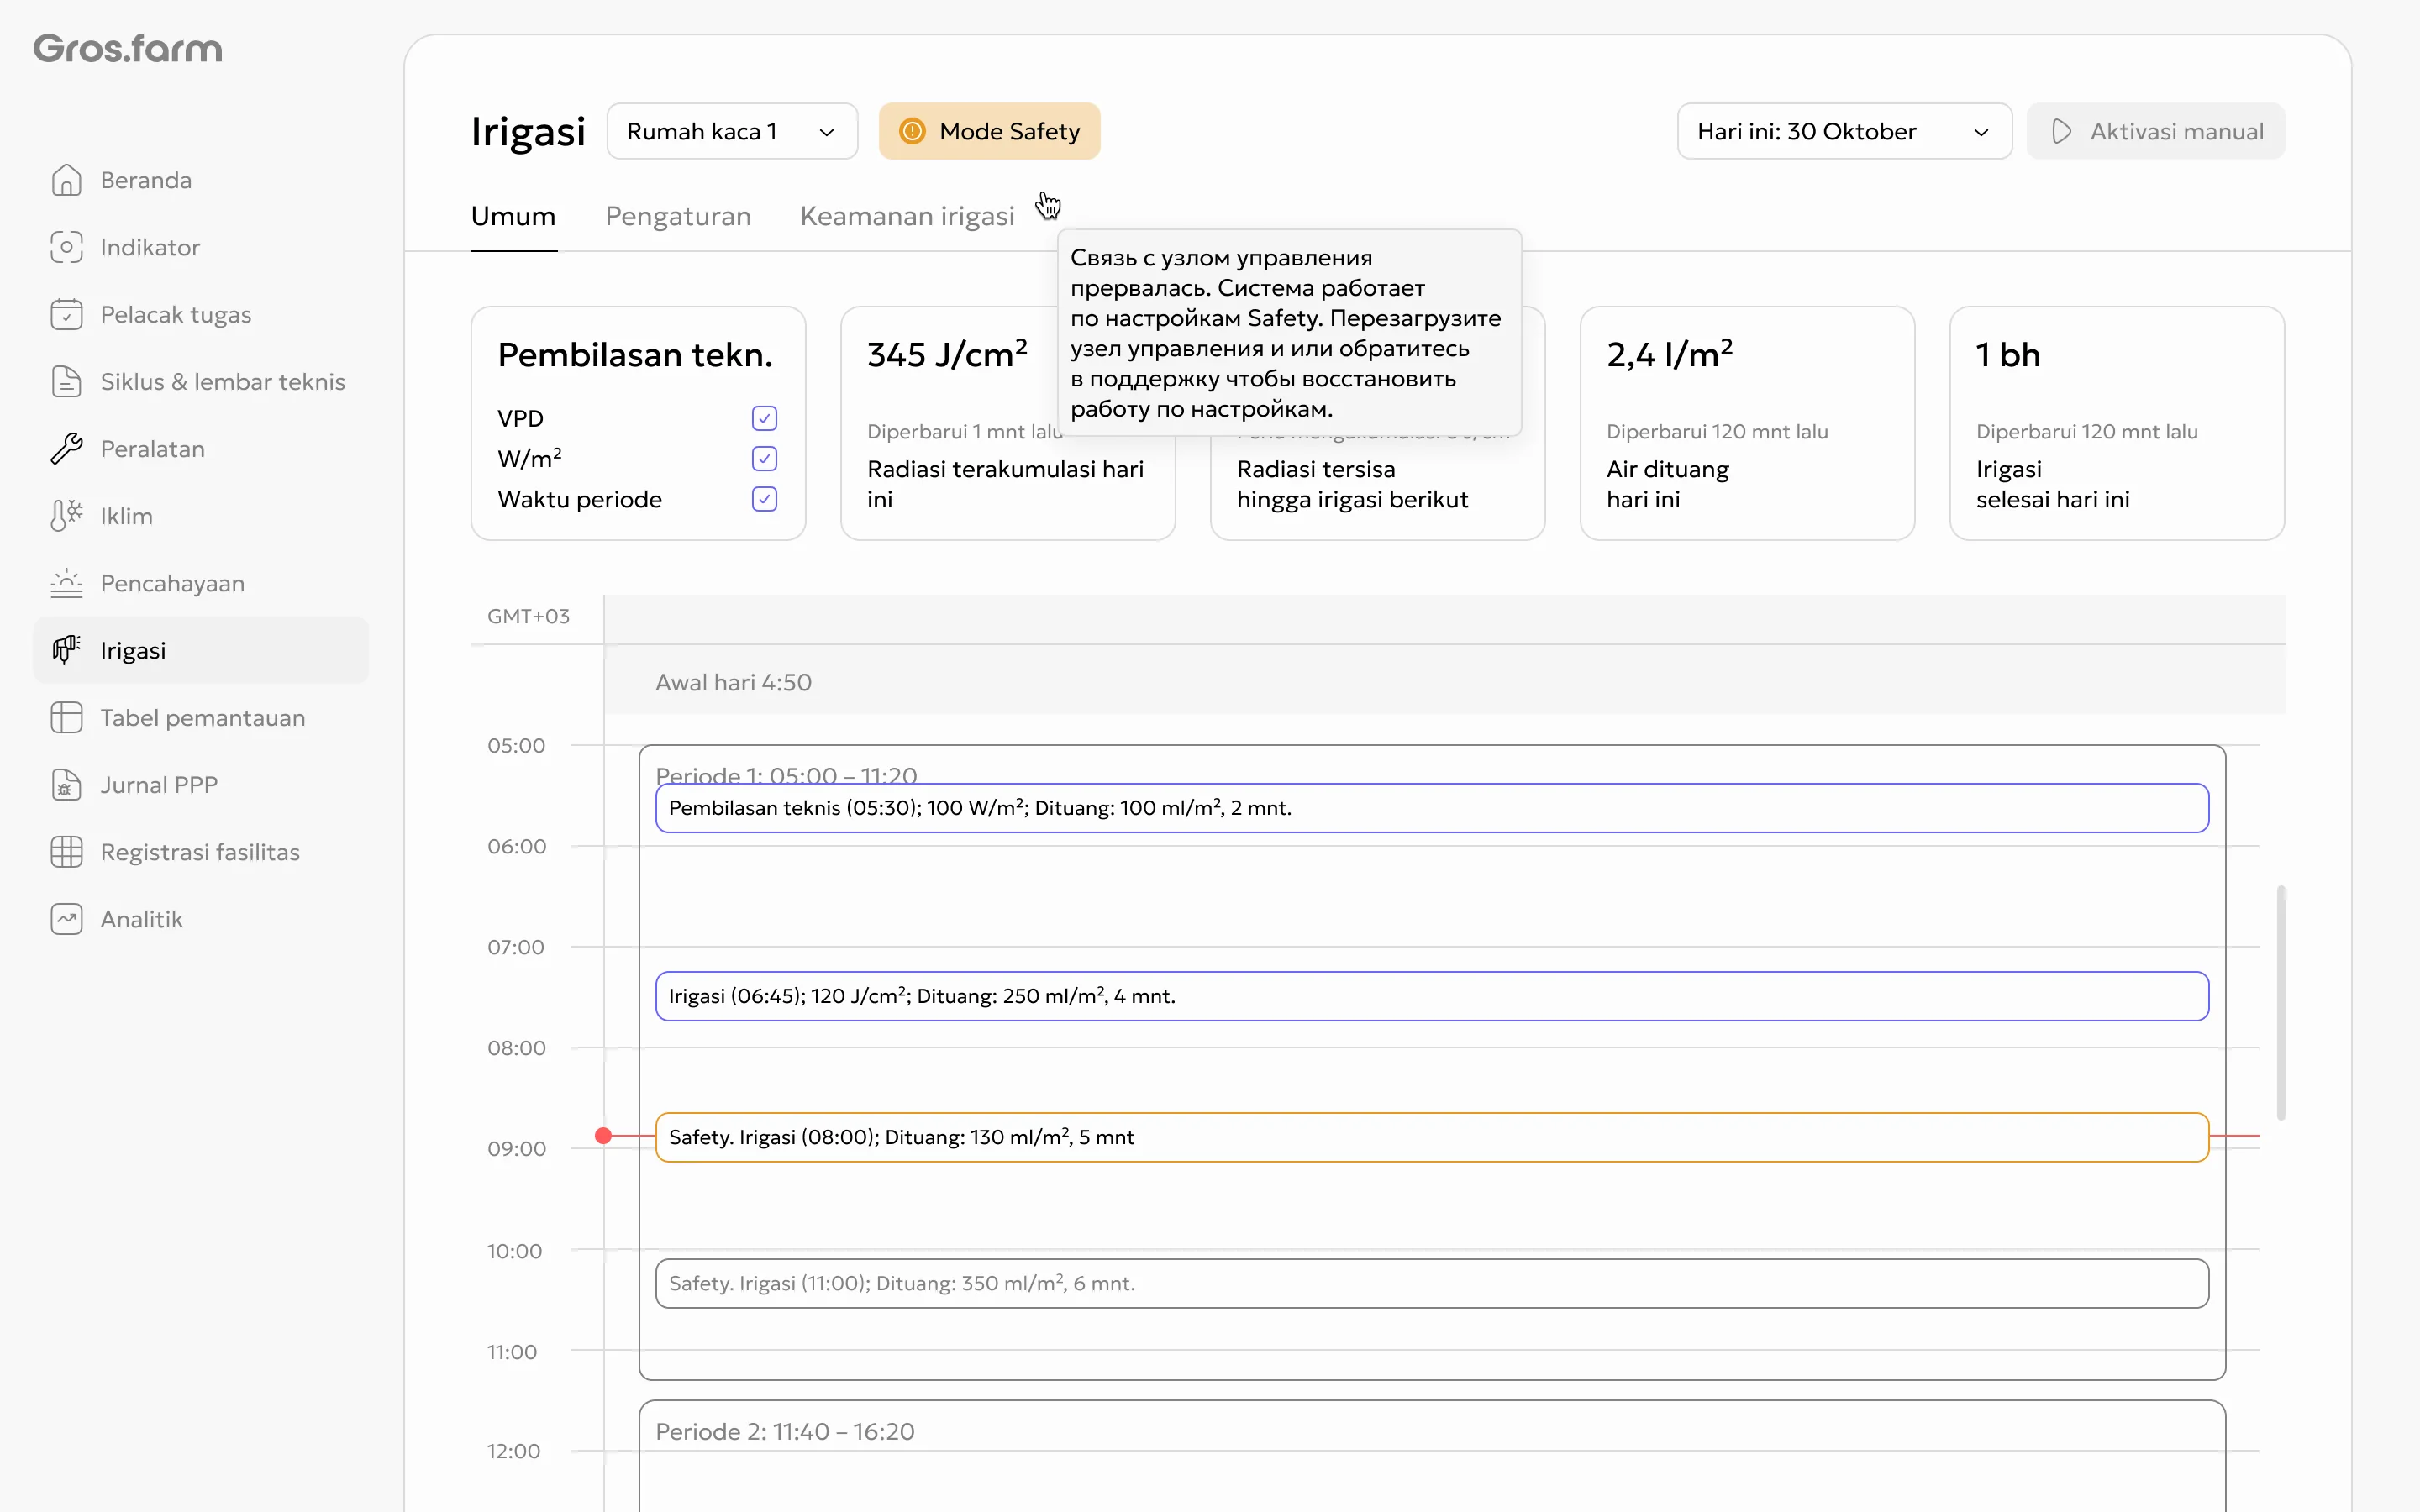Go to Registrasi fasilitas
Screen dimensions: 2420x1512
coord(201,852)
